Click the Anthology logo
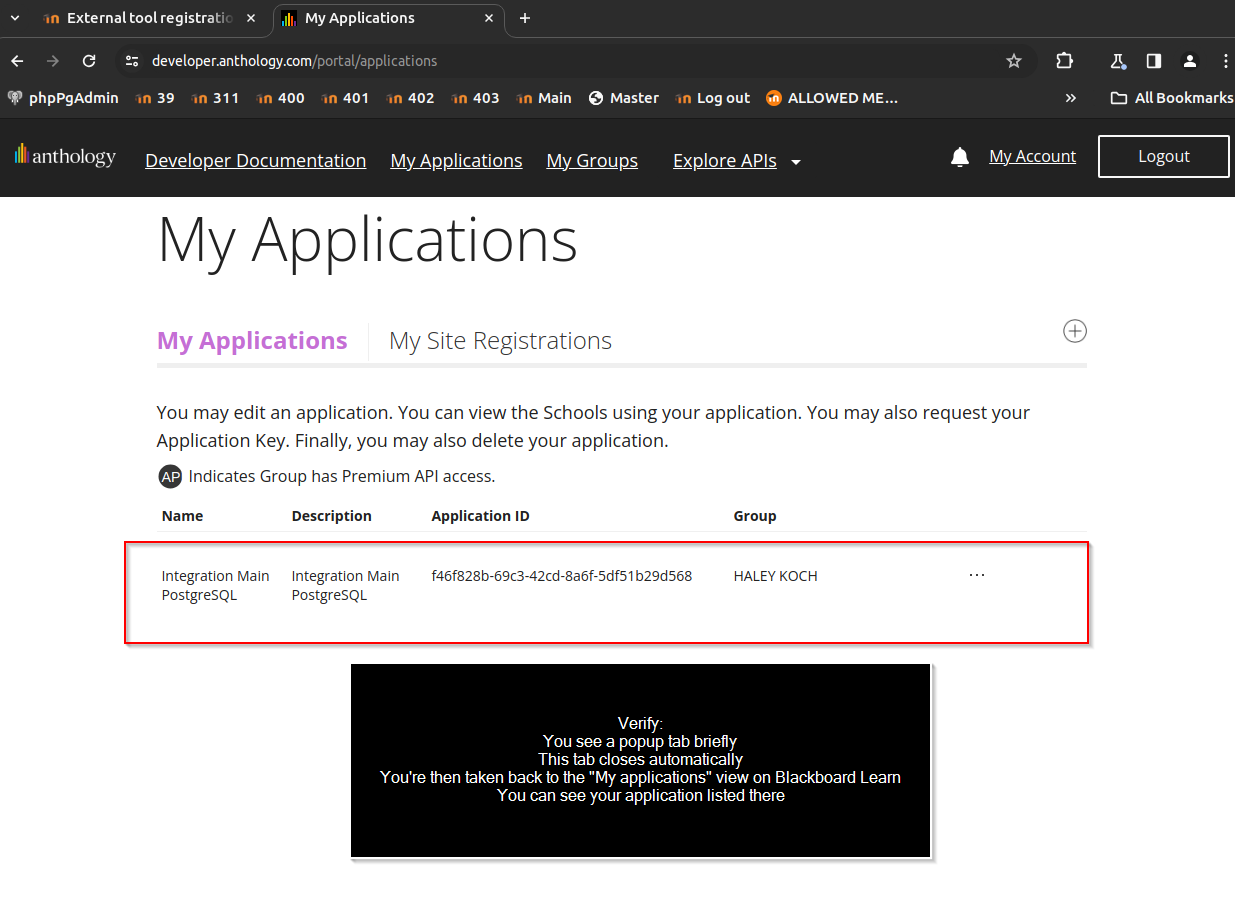The image size is (1235, 902). pos(65,156)
